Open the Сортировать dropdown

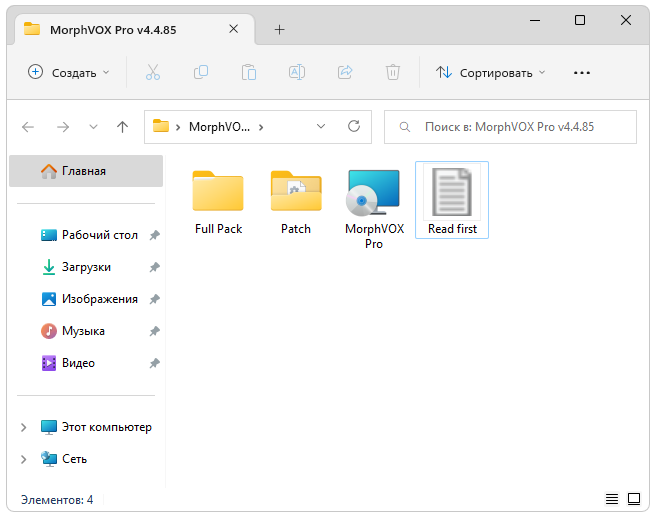pos(491,72)
